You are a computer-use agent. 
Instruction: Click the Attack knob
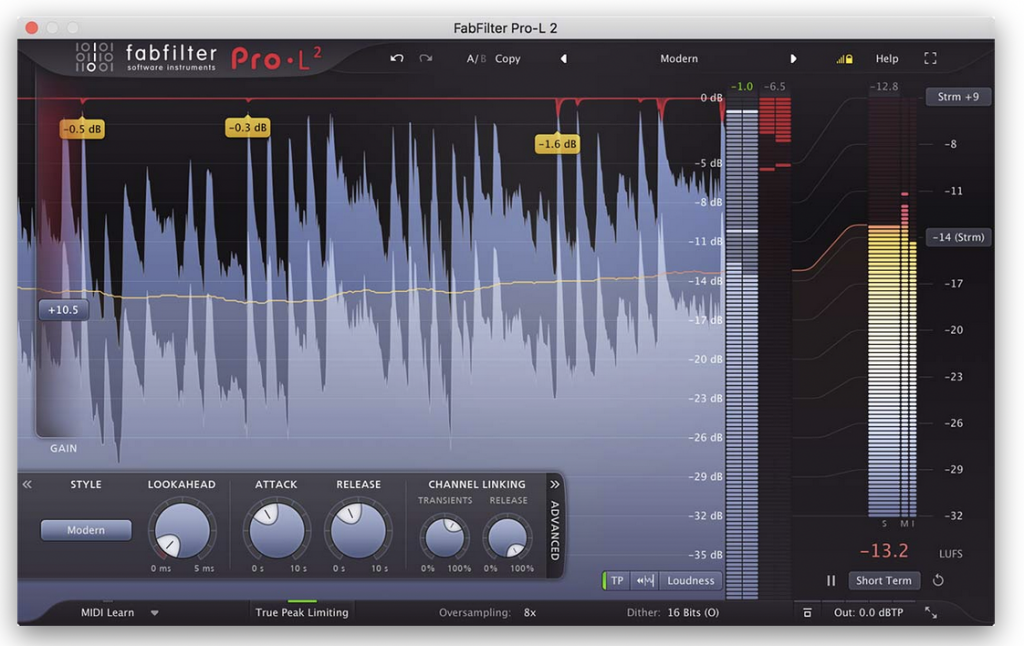tap(276, 530)
